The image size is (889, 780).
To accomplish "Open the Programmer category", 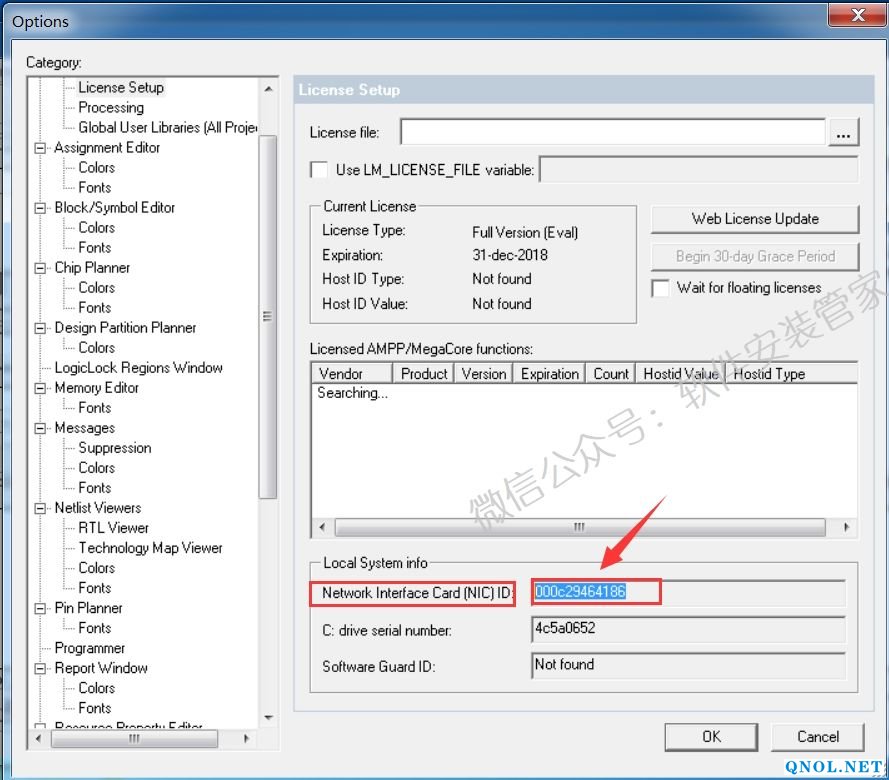I will tap(90, 648).
